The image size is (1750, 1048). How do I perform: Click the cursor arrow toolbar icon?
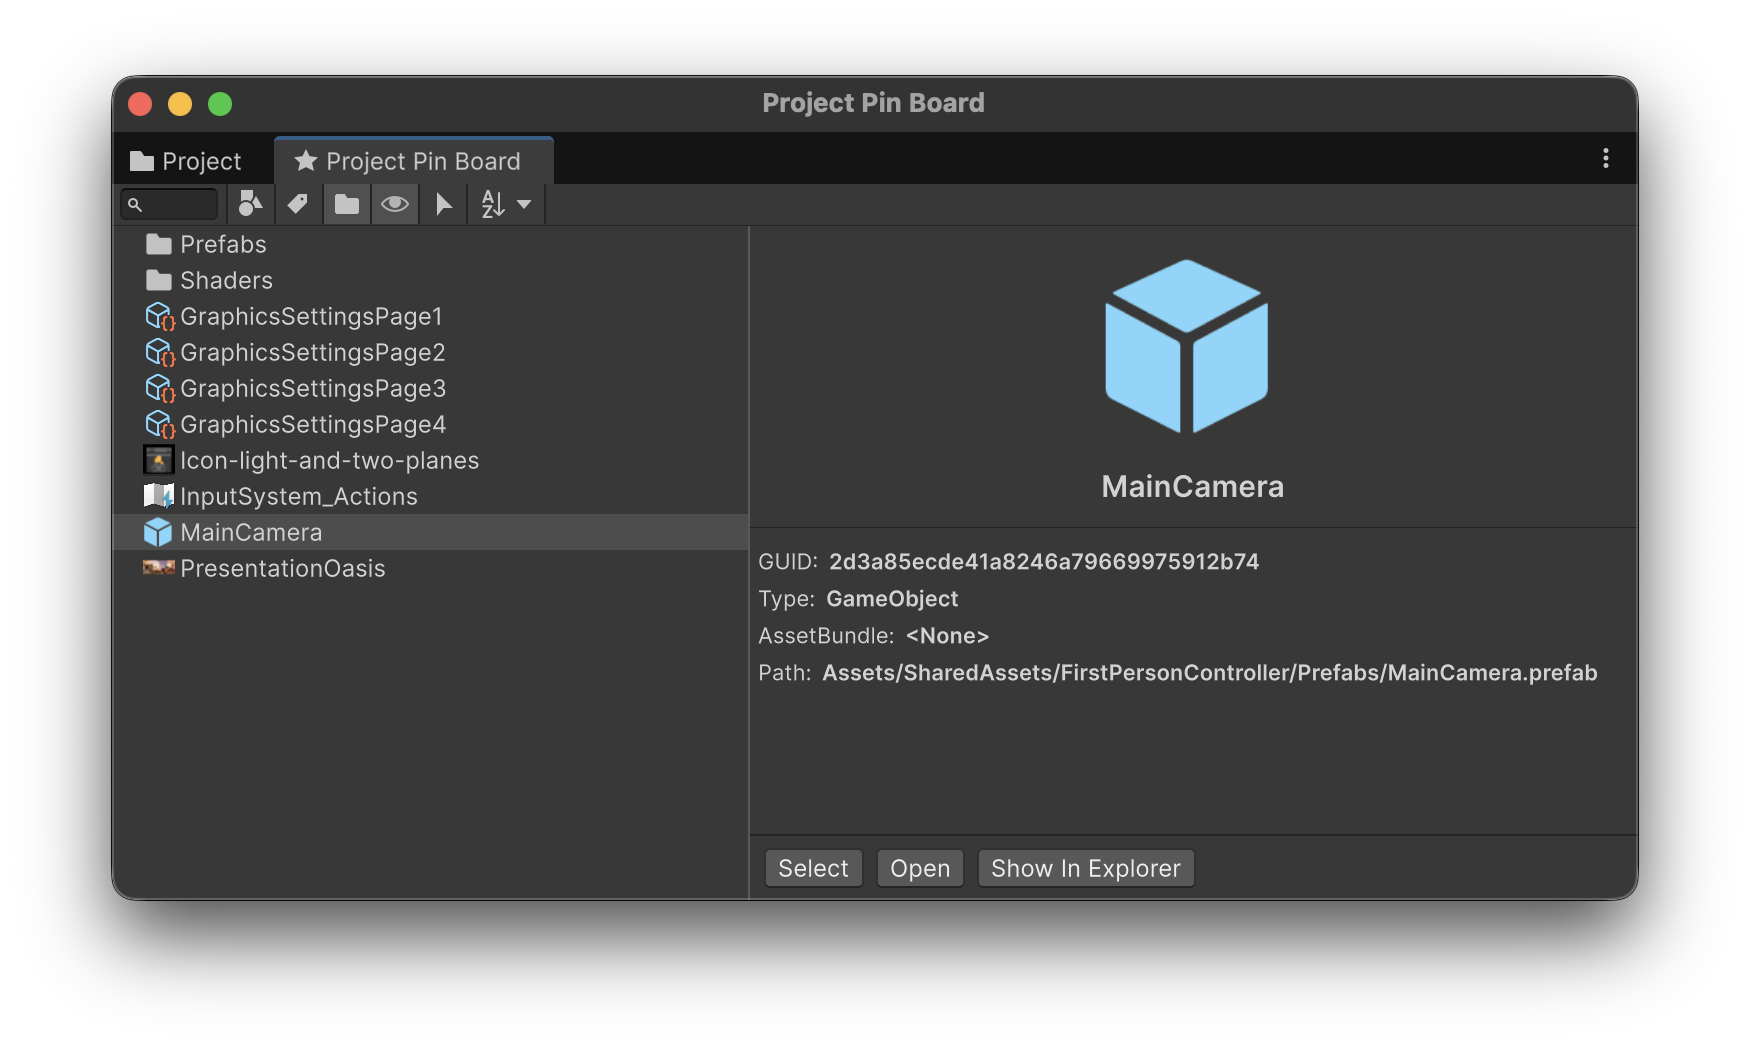(444, 204)
